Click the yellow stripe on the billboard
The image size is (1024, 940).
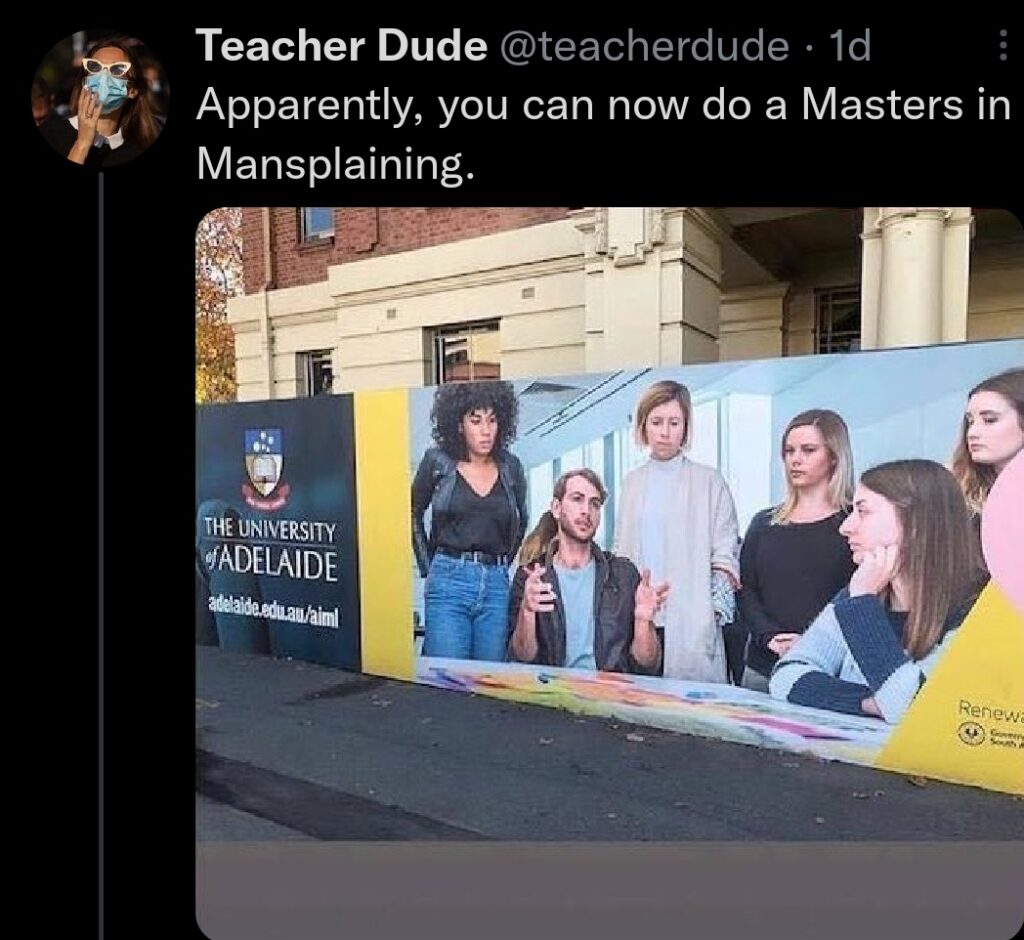pyautogui.click(x=384, y=532)
